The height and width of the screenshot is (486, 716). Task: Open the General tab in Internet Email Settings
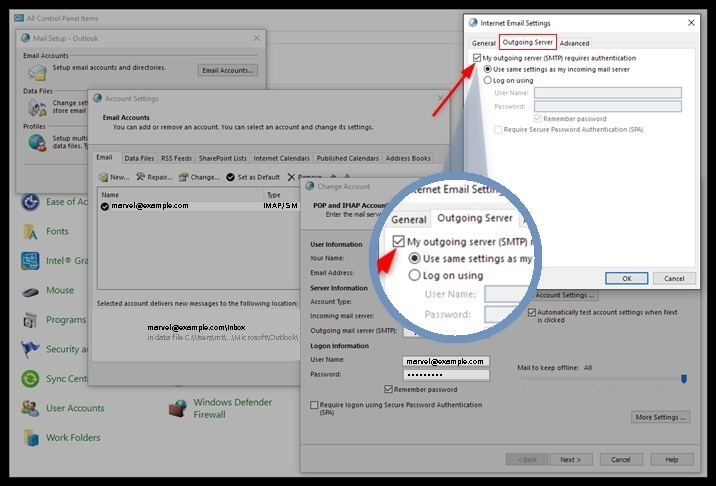click(484, 43)
